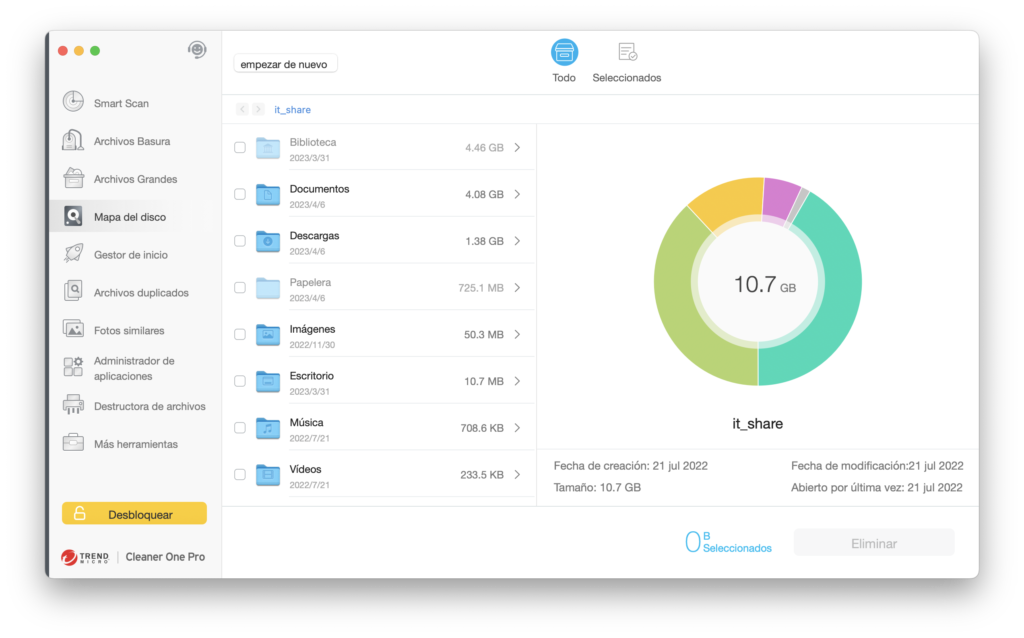Open Administrador de aplicaciones

click(x=133, y=368)
